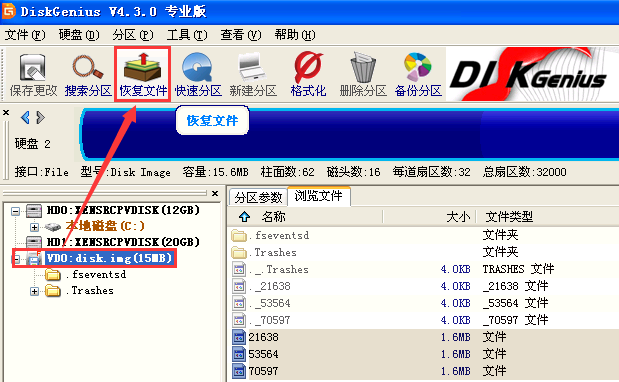This screenshot has height=382, width=619.
Task: Select file name ._.Trashes
Action: click(x=279, y=270)
